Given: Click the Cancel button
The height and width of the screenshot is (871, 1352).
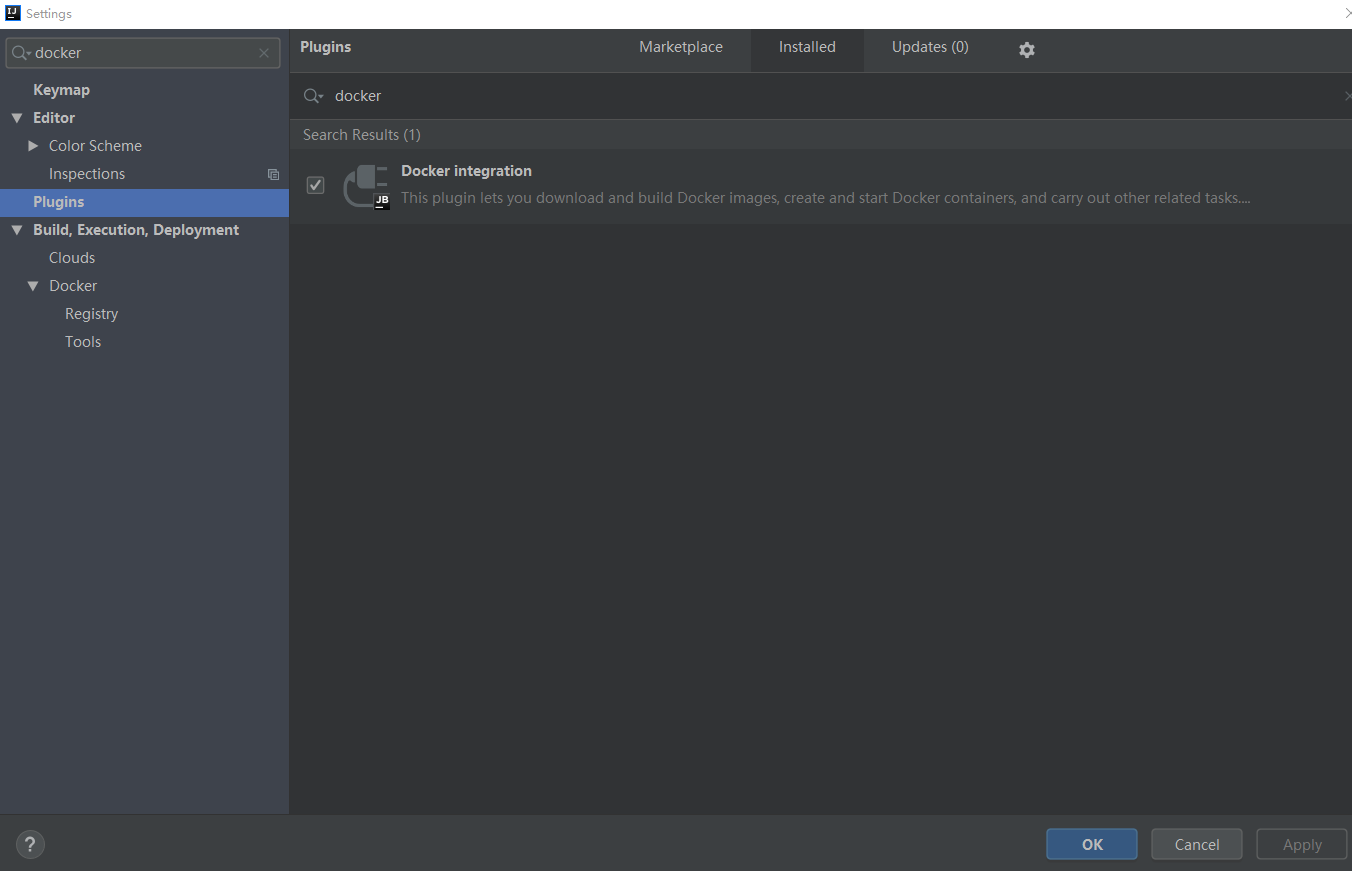Looking at the screenshot, I should [x=1197, y=844].
